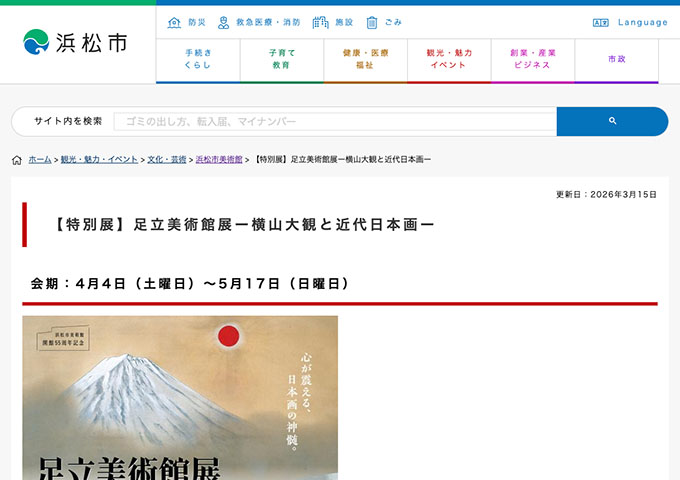The width and height of the screenshot is (680, 480).
Task: Click the Language translation icon
Action: pos(601,23)
